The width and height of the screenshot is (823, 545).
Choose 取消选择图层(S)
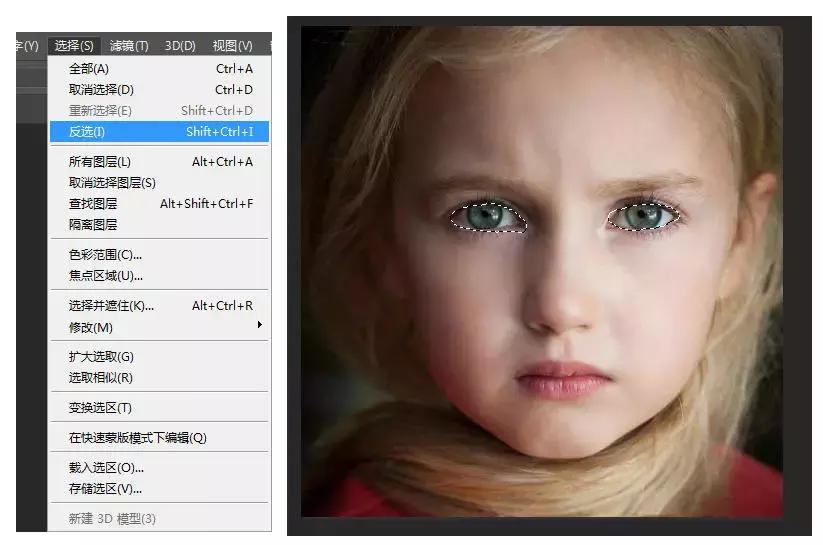click(160, 183)
